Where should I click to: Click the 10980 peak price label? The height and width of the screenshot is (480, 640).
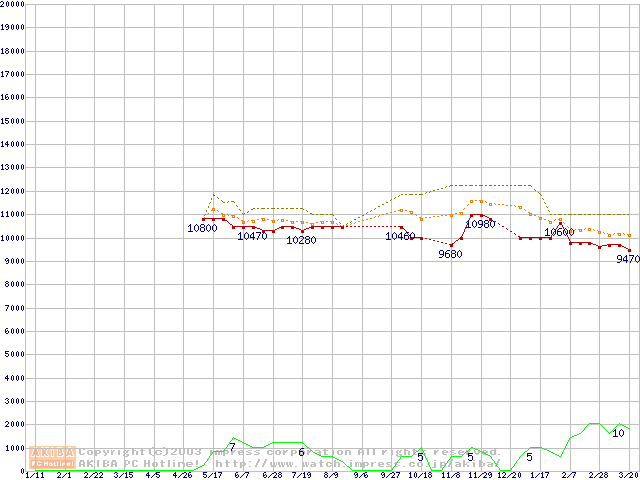pyautogui.click(x=480, y=224)
